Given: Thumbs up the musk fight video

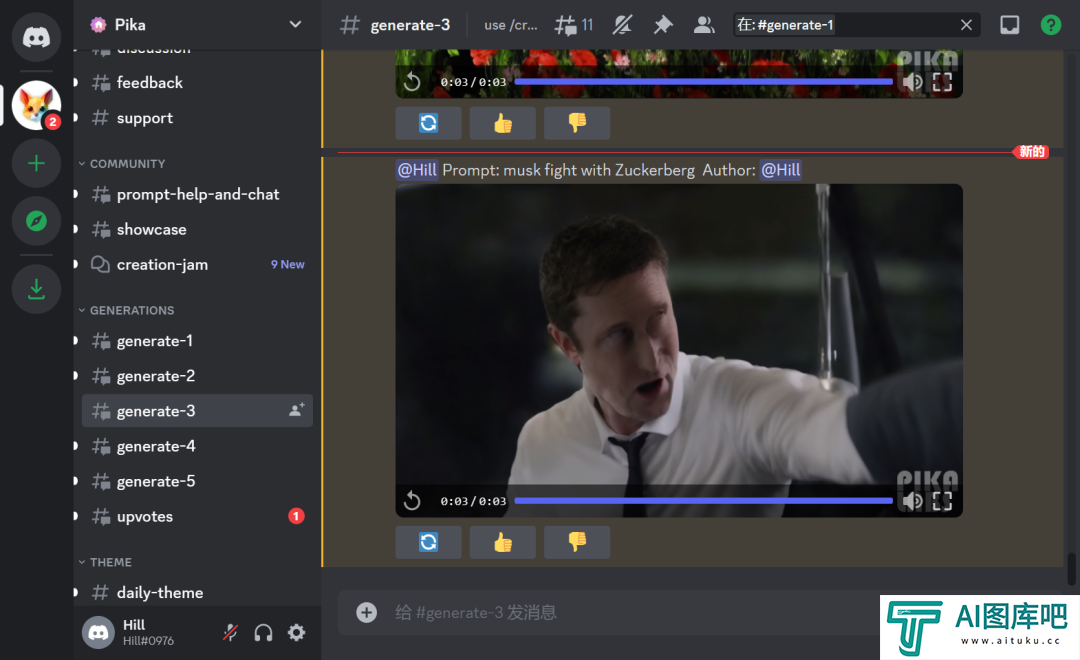Looking at the screenshot, I should point(503,542).
